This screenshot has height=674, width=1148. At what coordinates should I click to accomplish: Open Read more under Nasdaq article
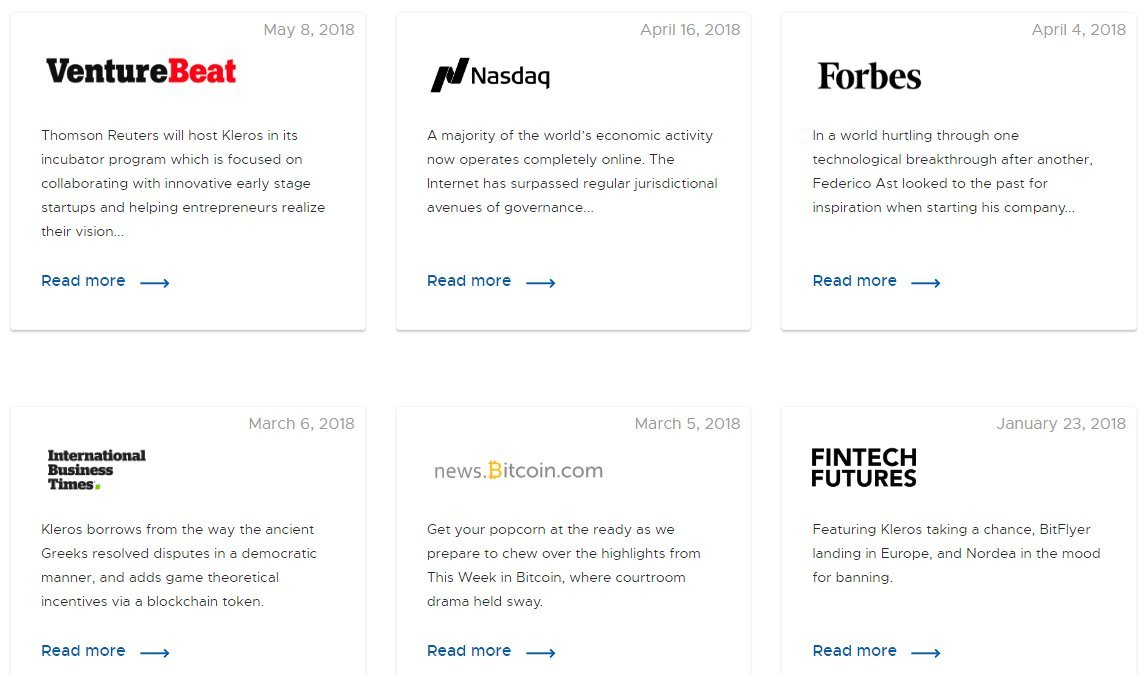469,281
